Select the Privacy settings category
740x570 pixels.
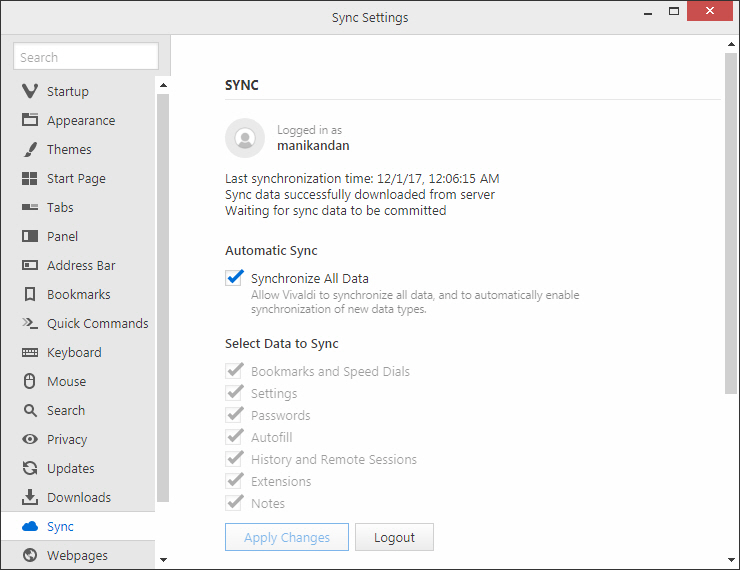pos(78,439)
